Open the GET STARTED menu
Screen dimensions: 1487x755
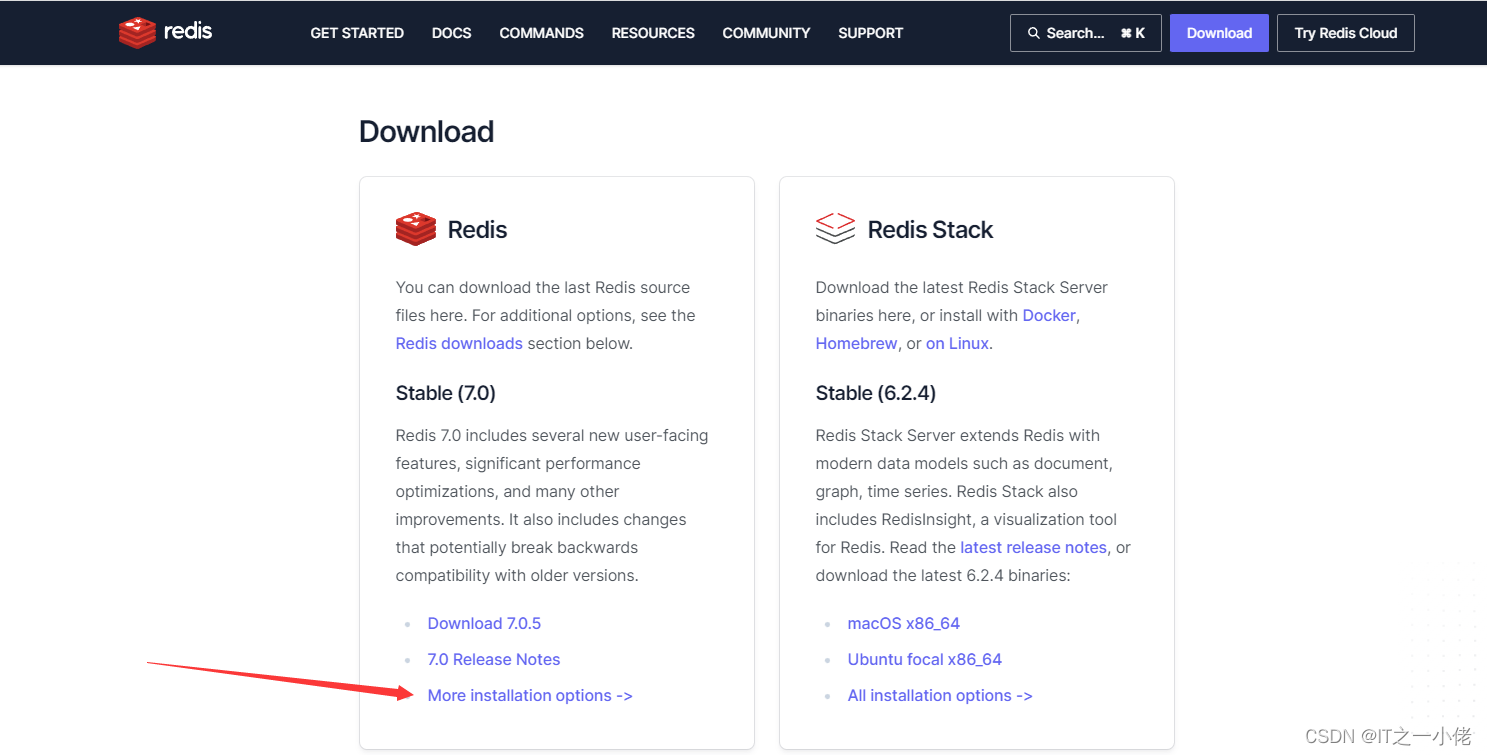357,33
